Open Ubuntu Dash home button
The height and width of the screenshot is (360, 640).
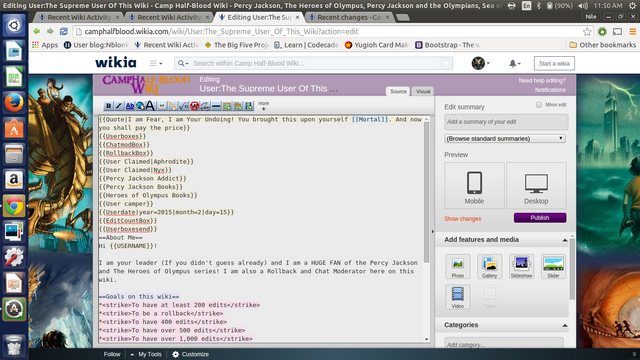click(x=14, y=25)
